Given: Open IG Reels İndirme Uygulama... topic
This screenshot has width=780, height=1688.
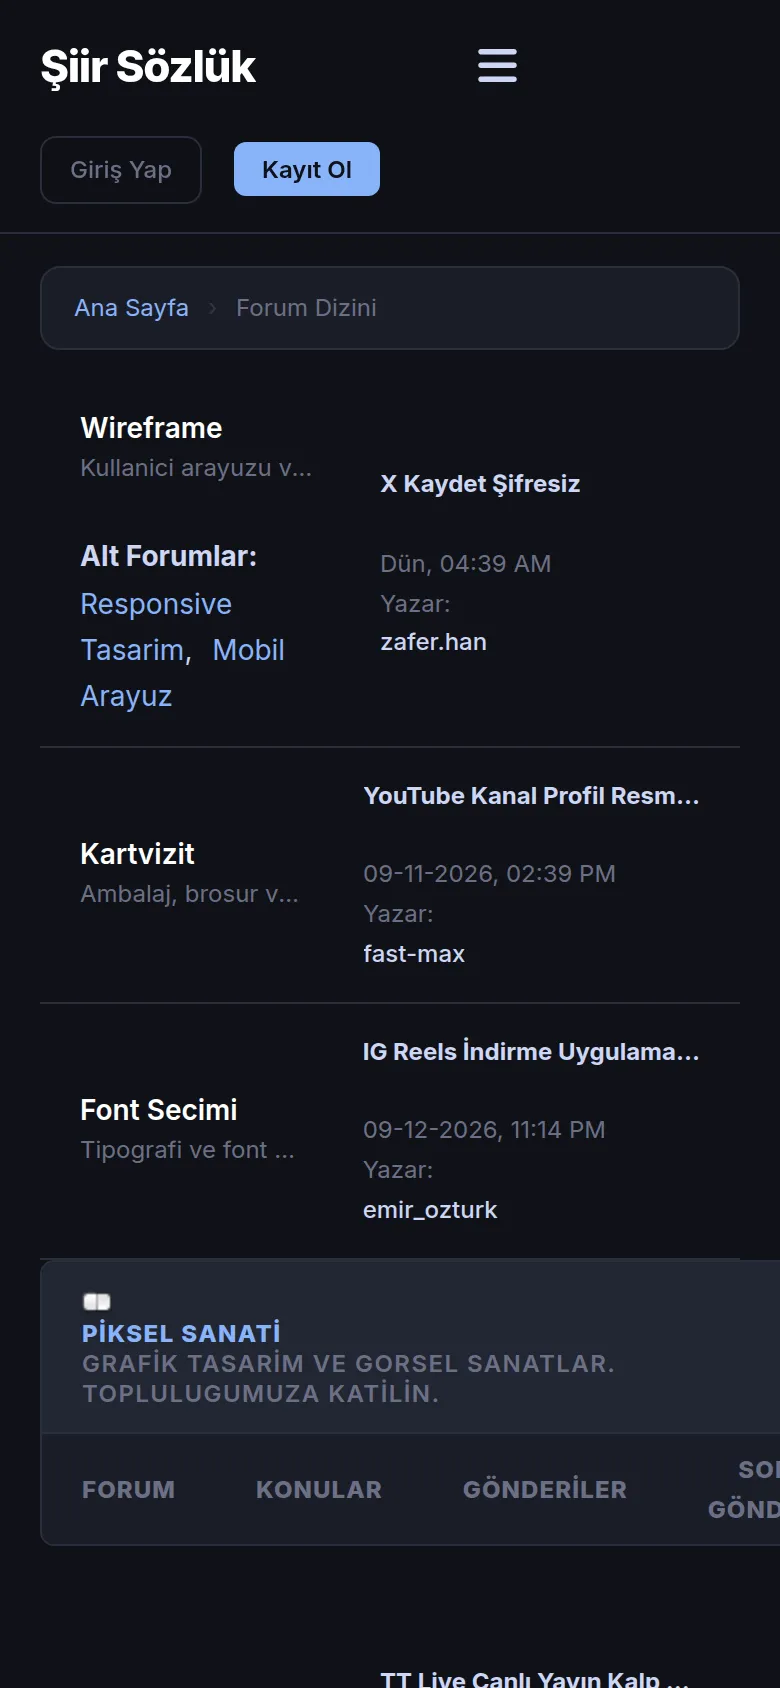Looking at the screenshot, I should [531, 1052].
